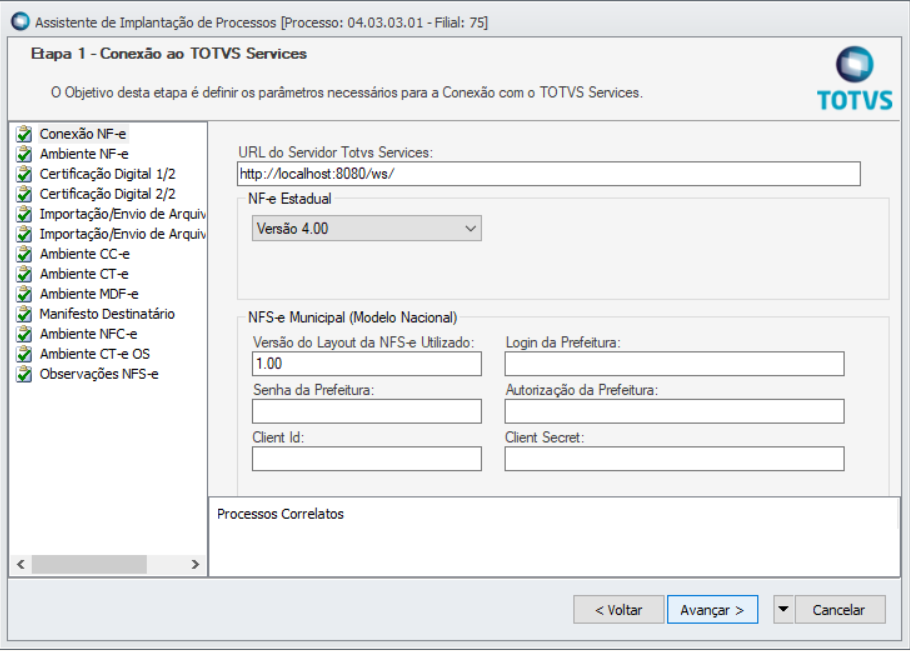Click the check icon beside Ambiente NF-e
Image resolution: width=910 pixels, height=651 pixels.
coord(24,154)
